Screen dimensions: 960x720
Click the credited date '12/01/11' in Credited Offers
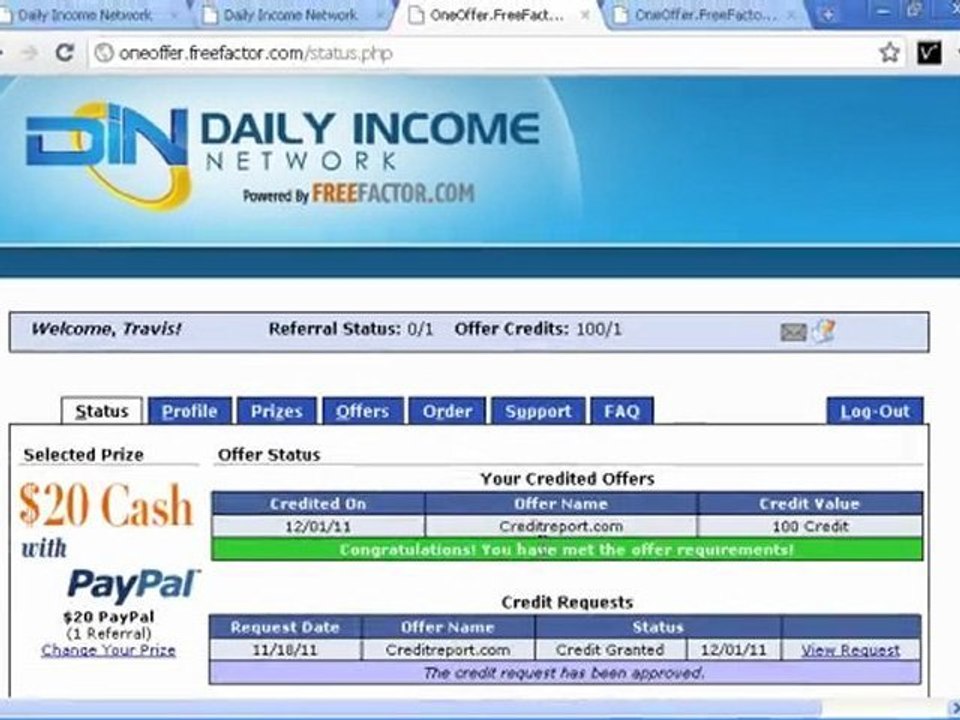318,527
